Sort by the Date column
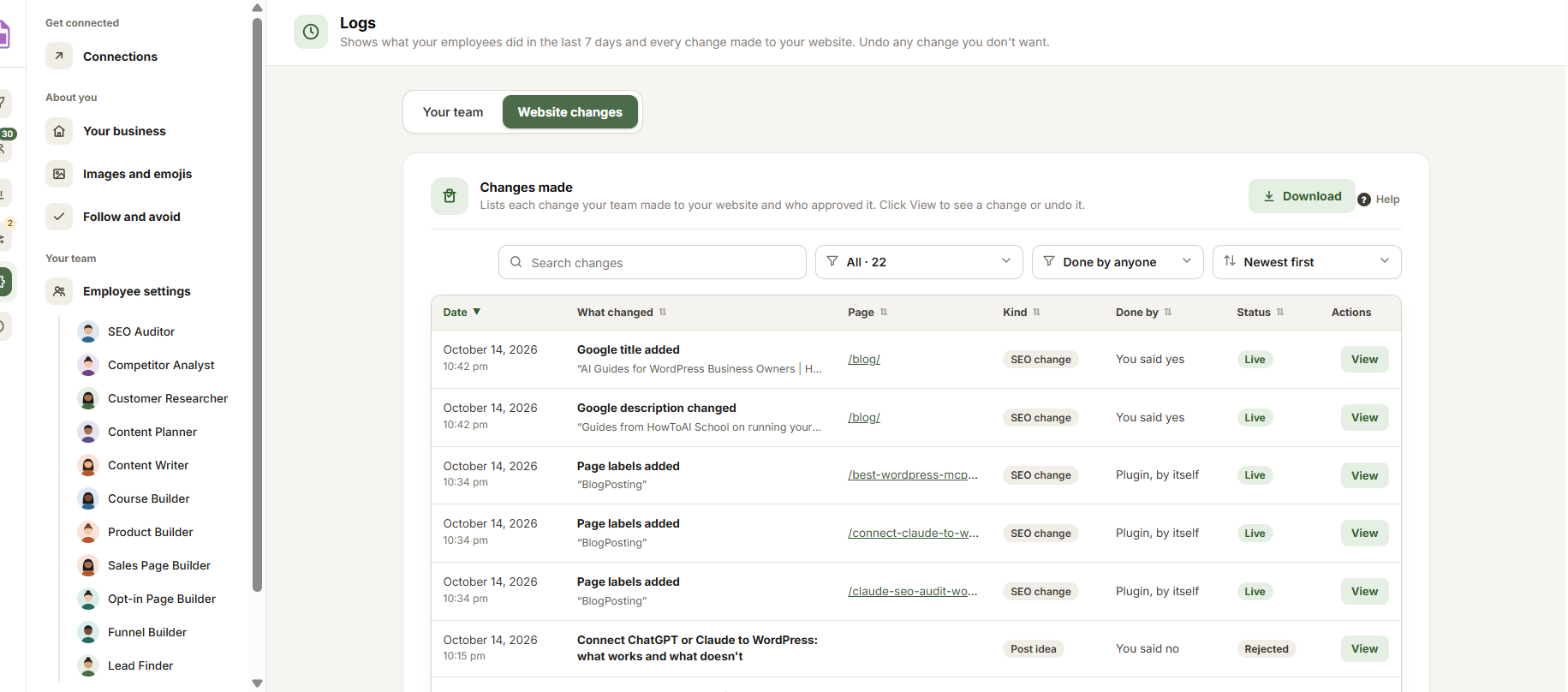 (x=462, y=312)
